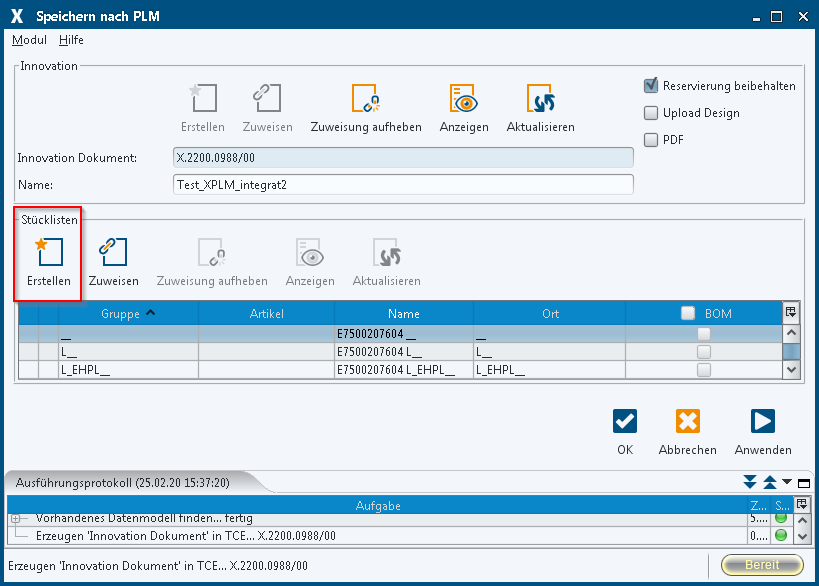The width and height of the screenshot is (819, 586).
Task: Enable the Upload Design checkbox
Action: (x=651, y=113)
